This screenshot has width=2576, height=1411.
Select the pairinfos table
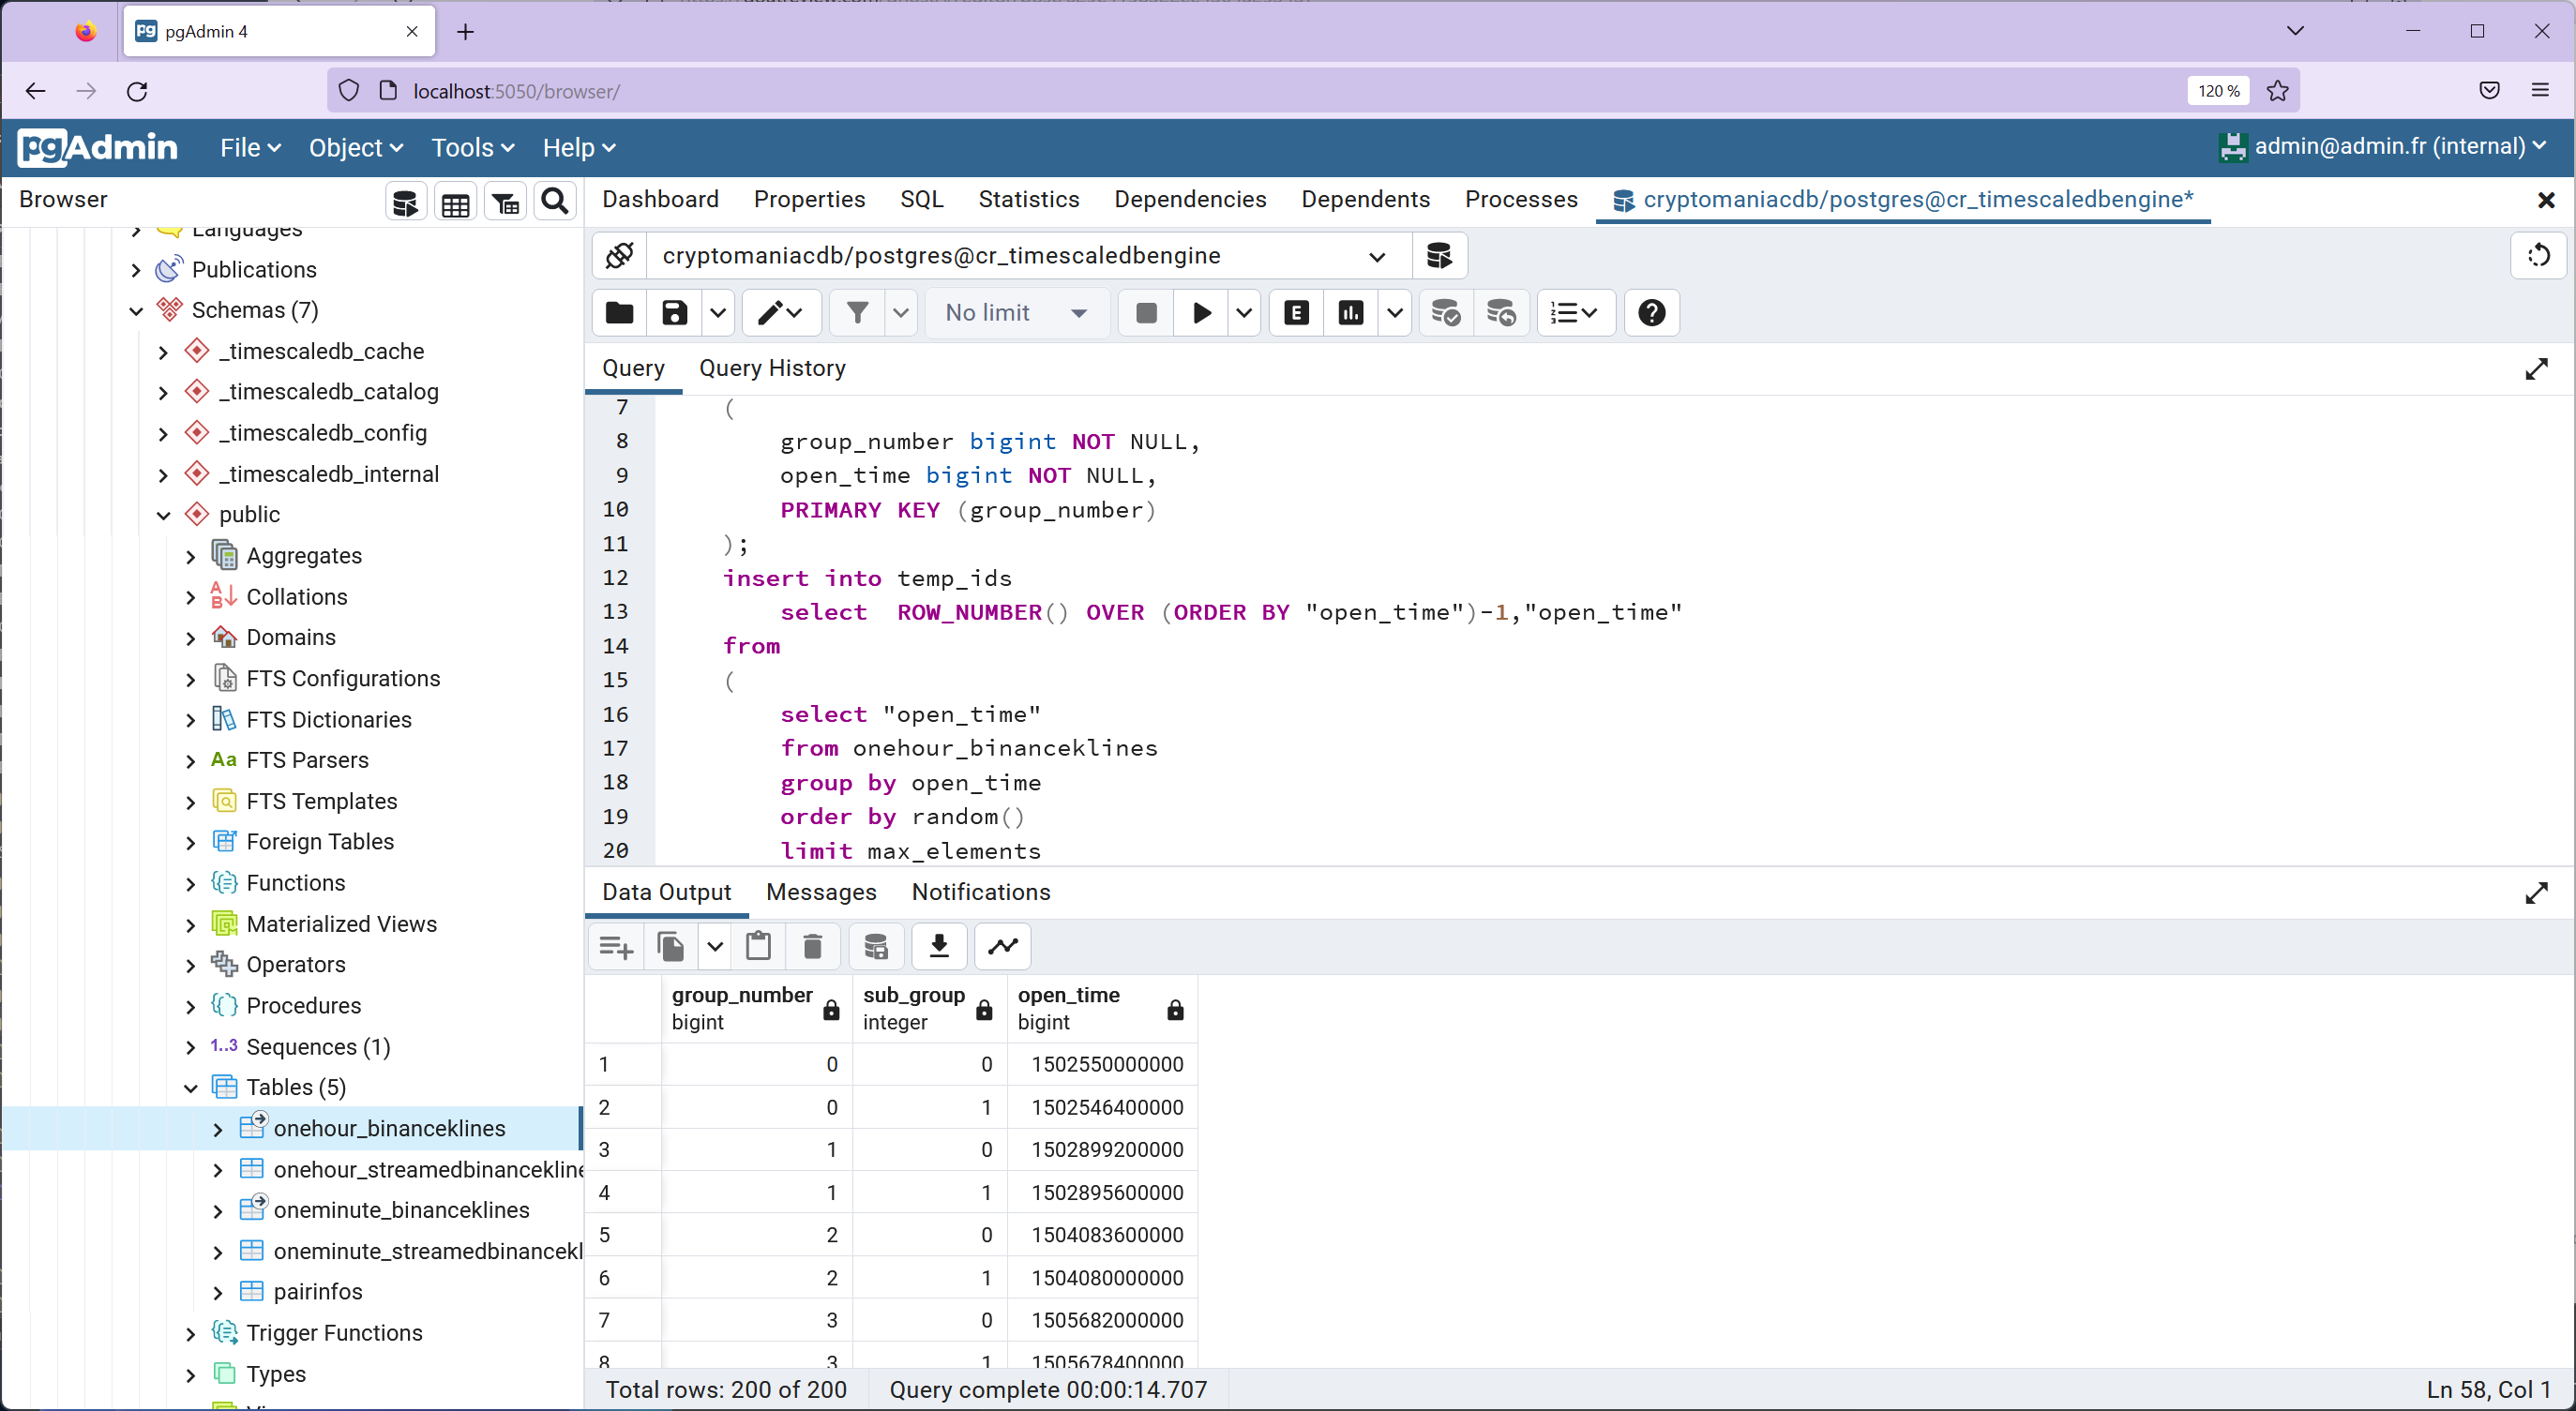pyautogui.click(x=318, y=1292)
